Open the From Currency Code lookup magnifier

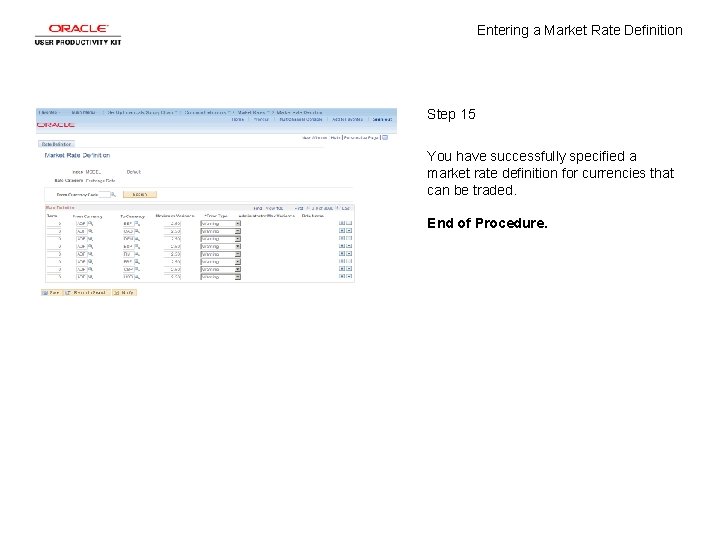tap(113, 195)
